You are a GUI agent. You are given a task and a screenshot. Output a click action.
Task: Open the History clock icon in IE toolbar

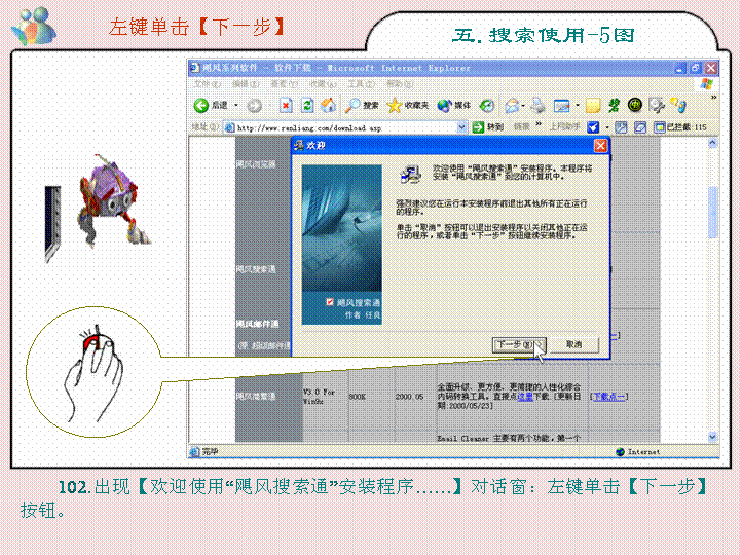pyautogui.click(x=487, y=105)
